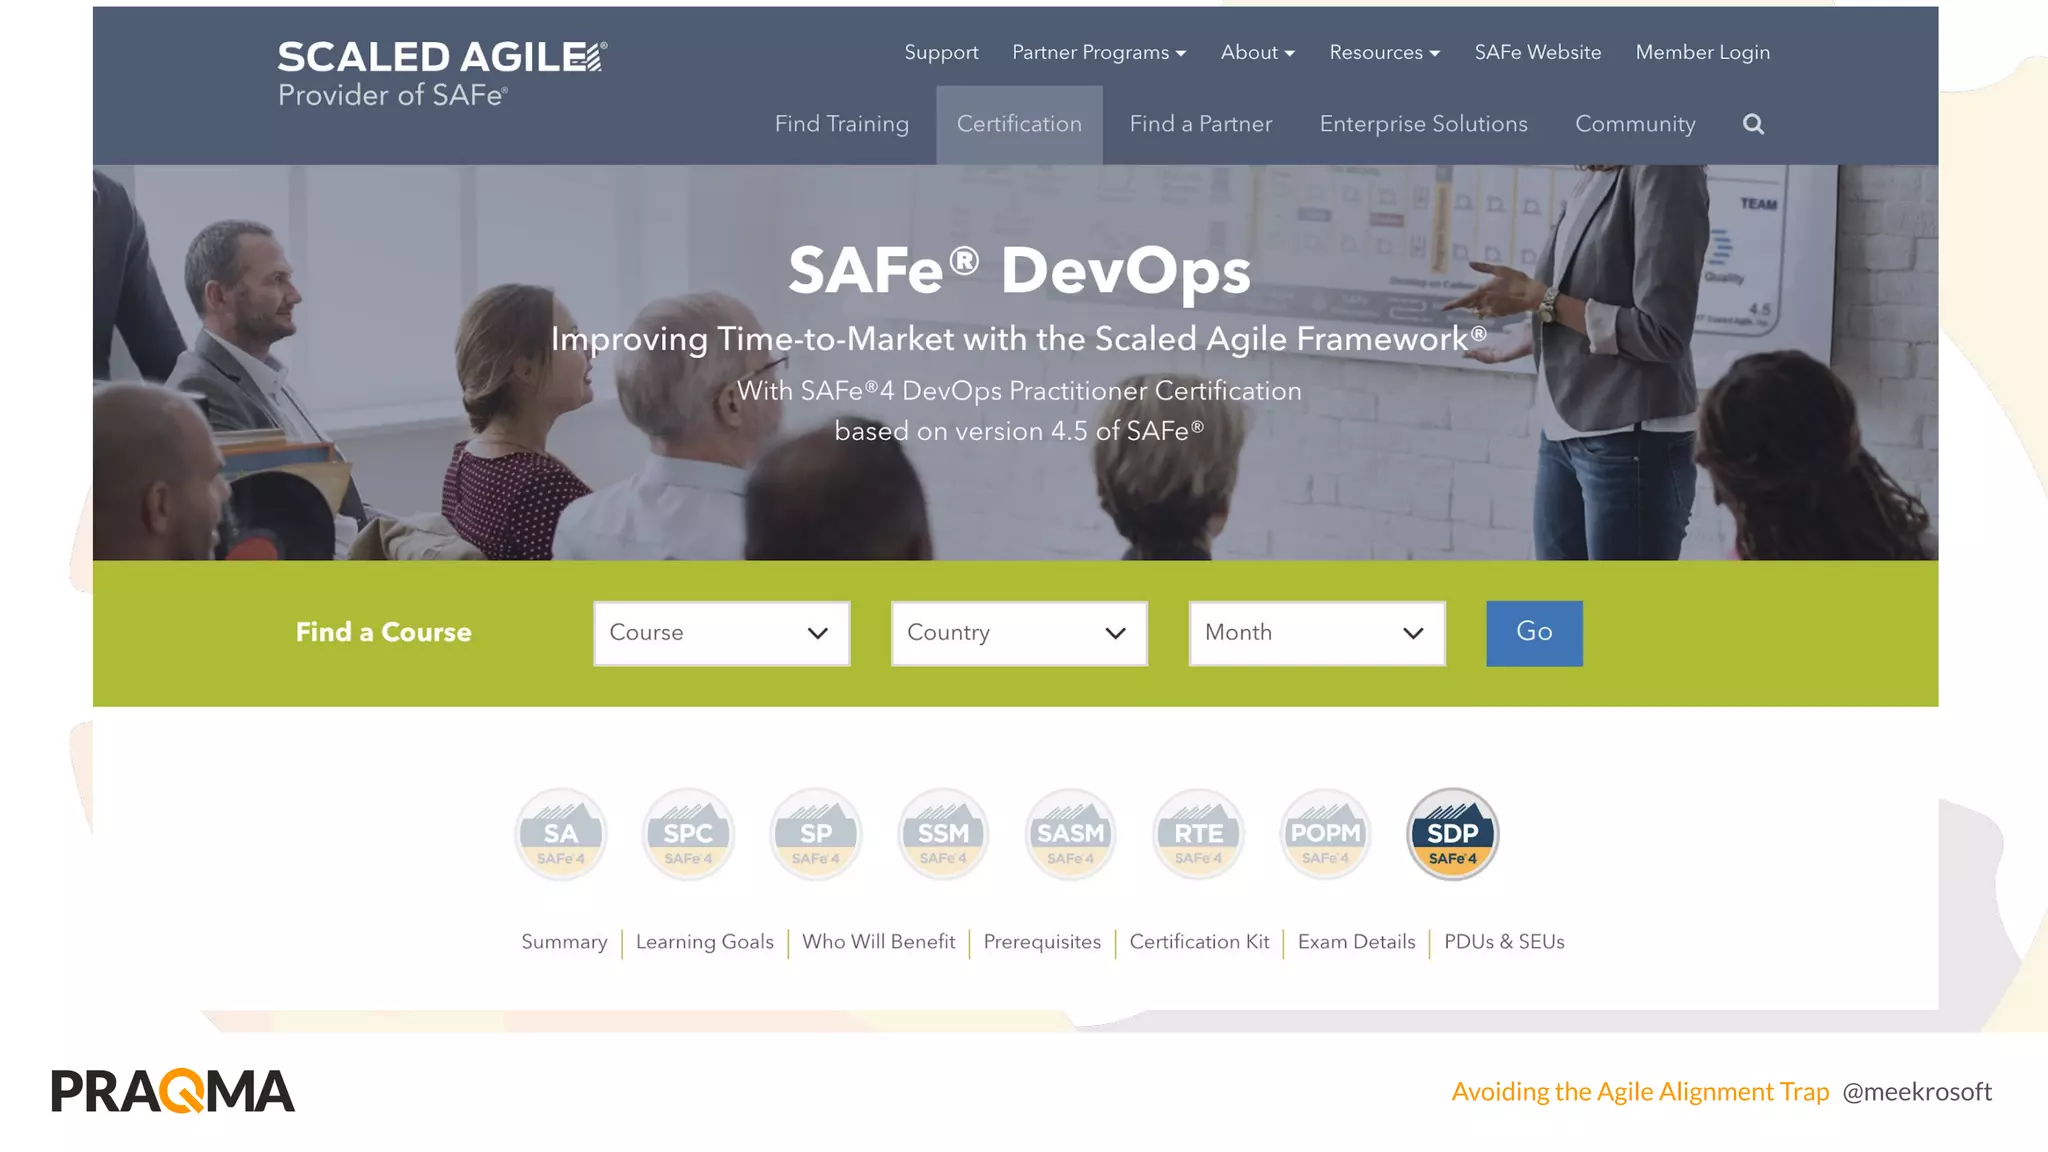Switch to Community tab
Image resolution: width=2048 pixels, height=1152 pixels.
tap(1635, 124)
